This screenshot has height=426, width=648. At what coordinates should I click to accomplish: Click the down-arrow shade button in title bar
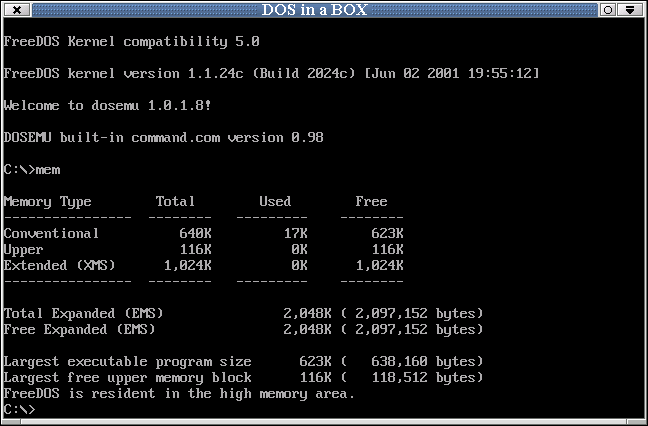pyautogui.click(x=630, y=10)
